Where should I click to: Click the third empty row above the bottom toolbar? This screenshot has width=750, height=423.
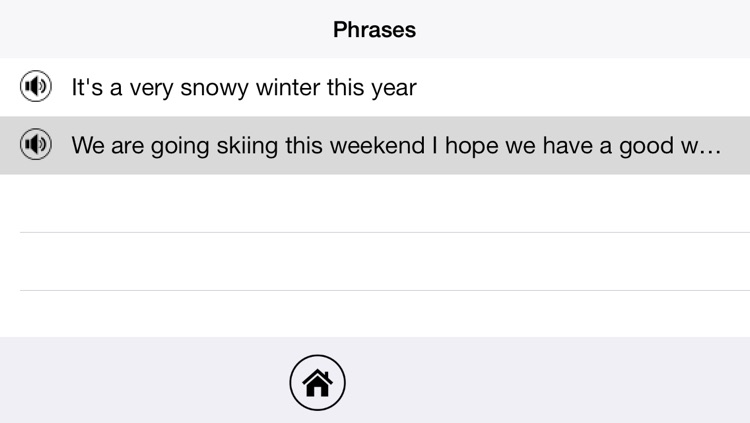(375, 314)
